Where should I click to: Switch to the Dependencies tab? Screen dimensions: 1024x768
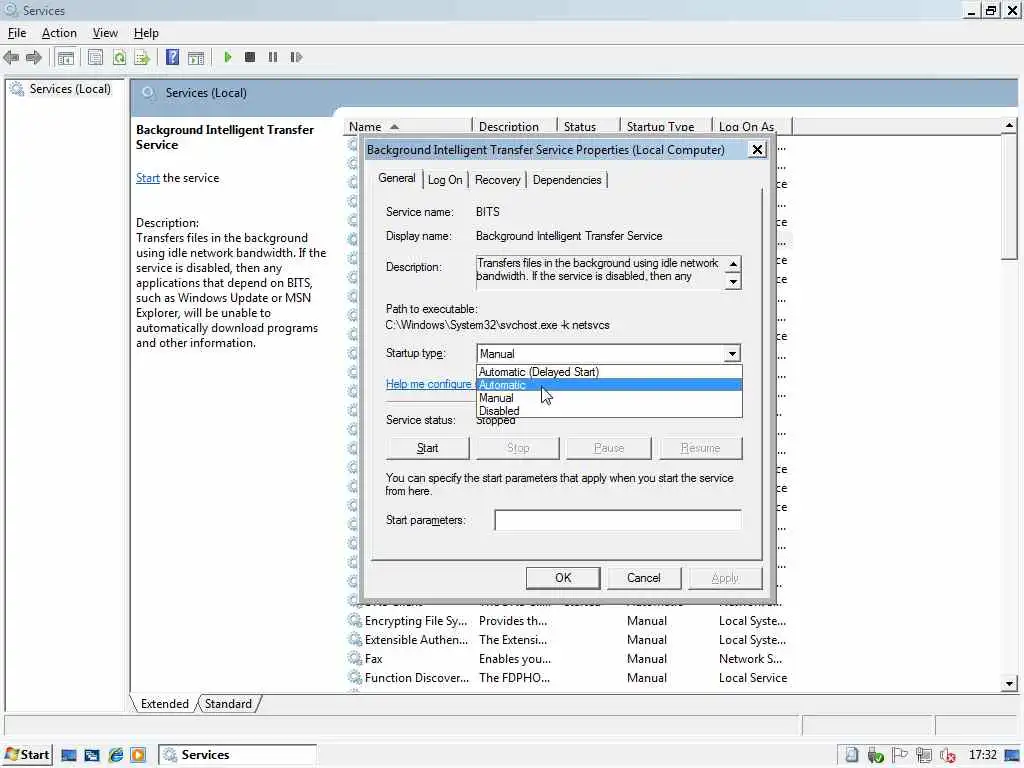567,180
